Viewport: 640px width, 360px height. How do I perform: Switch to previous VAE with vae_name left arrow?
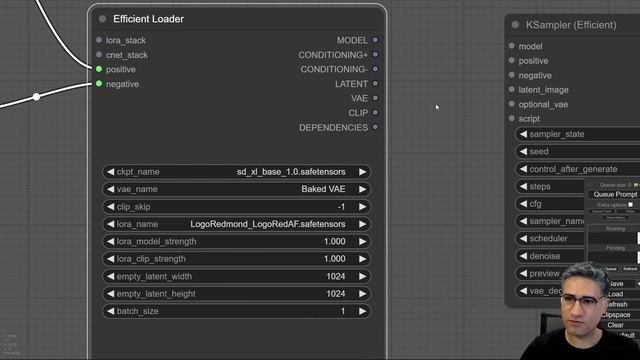click(110, 189)
